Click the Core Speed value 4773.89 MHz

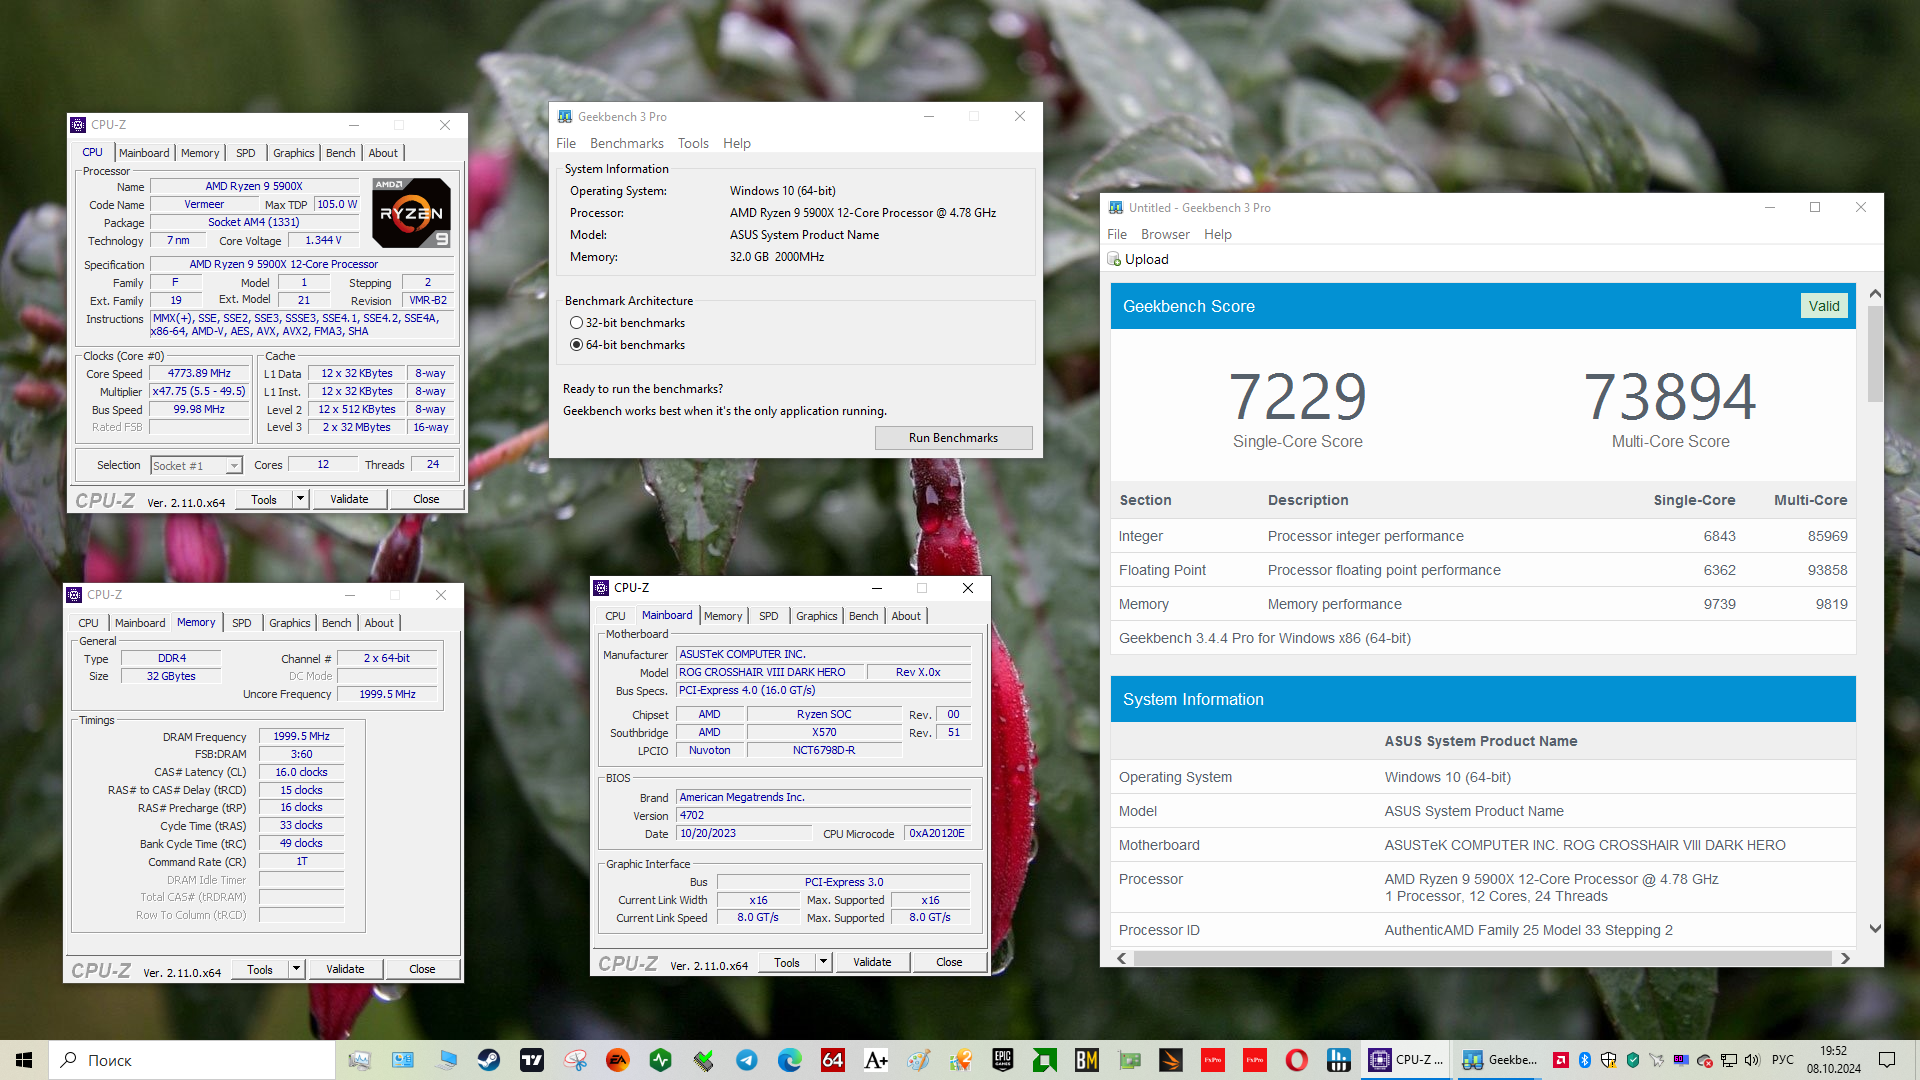pos(199,373)
